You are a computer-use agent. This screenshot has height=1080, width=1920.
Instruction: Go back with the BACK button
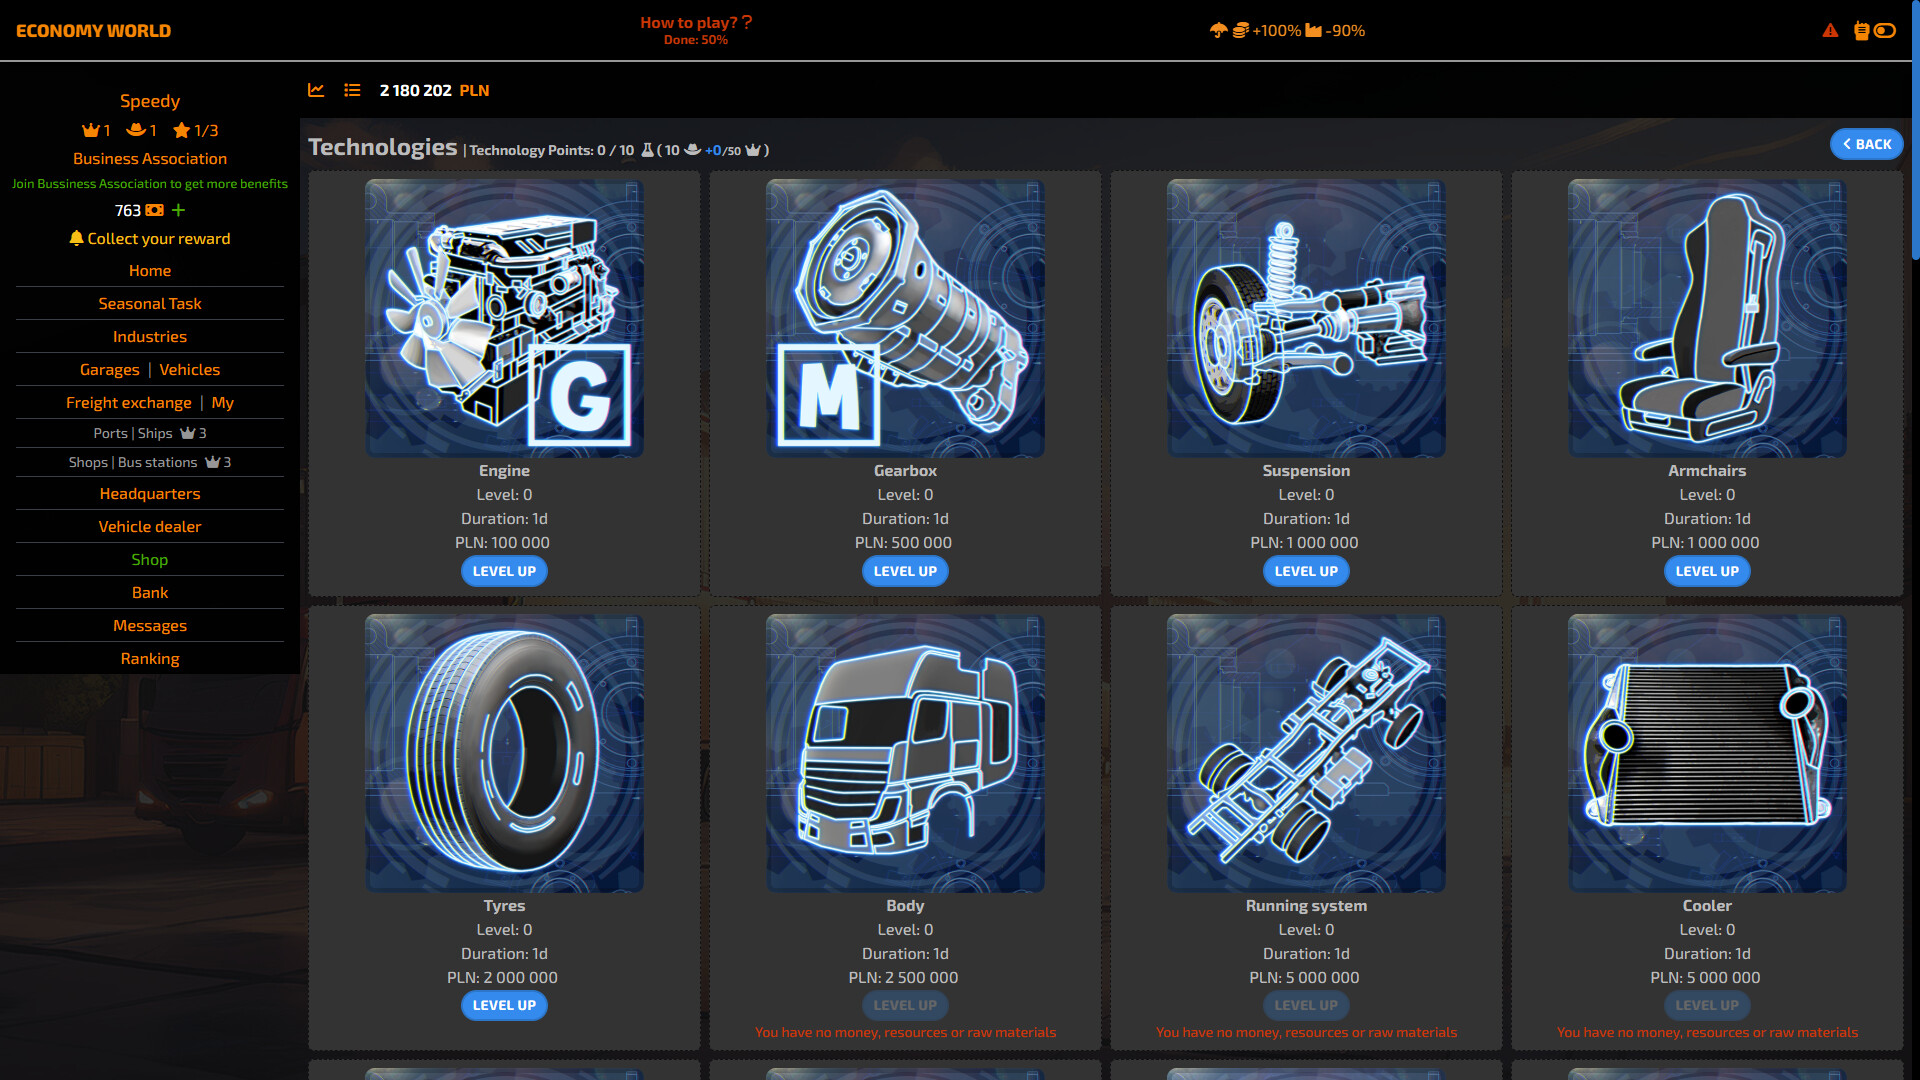click(1866, 144)
